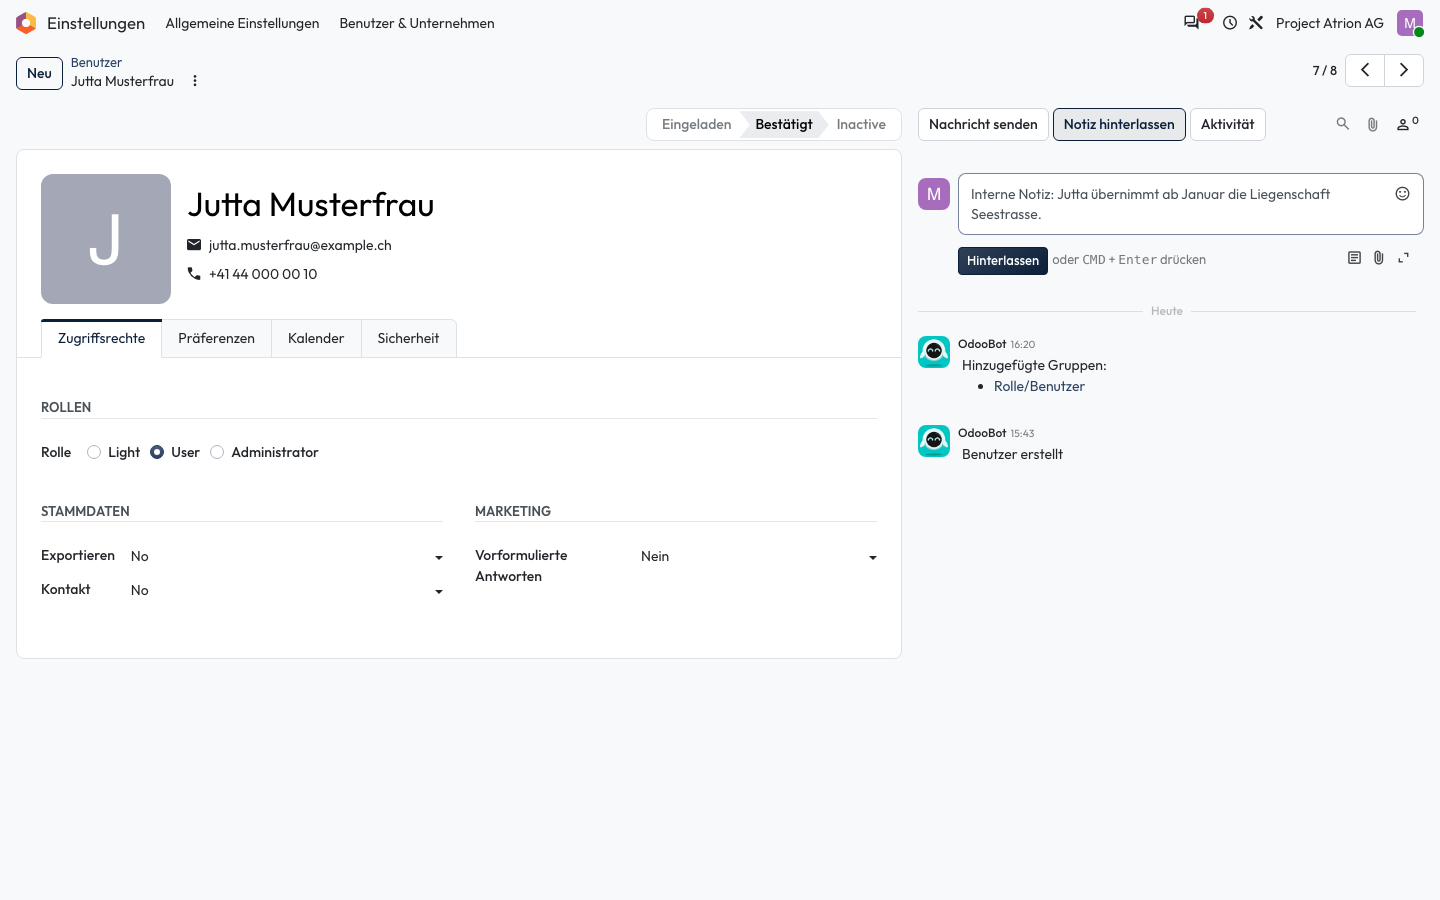Go to previous record arrow
The height and width of the screenshot is (900, 1440).
click(x=1365, y=70)
